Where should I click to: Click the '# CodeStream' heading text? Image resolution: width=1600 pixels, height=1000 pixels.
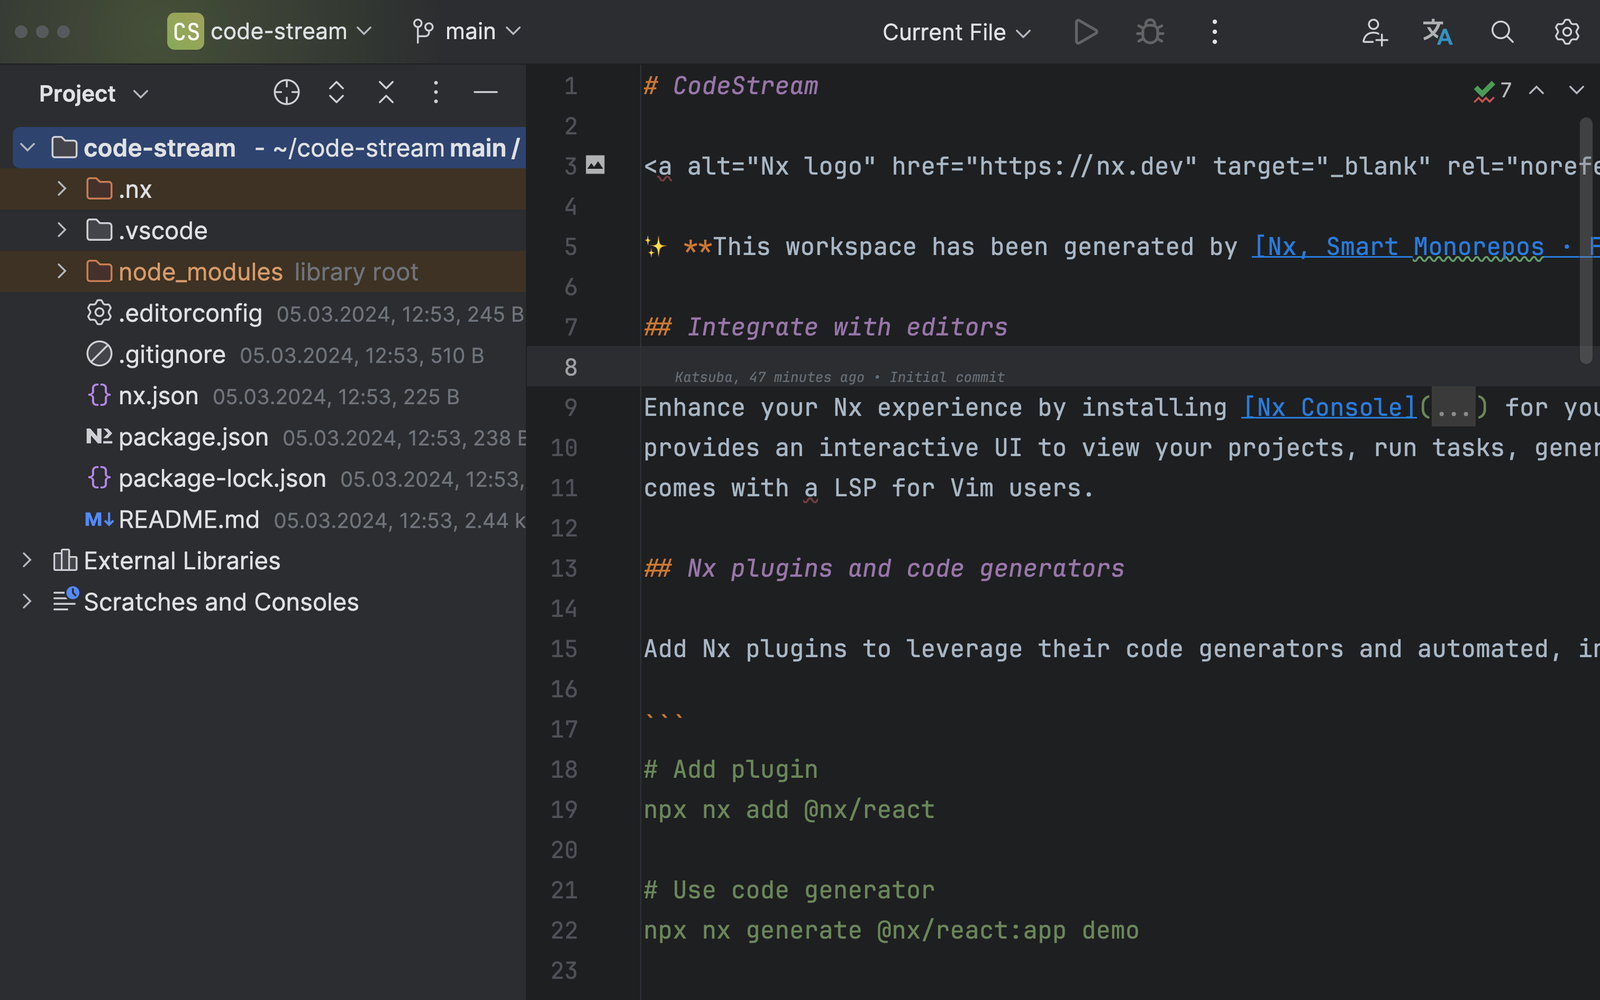click(x=731, y=86)
